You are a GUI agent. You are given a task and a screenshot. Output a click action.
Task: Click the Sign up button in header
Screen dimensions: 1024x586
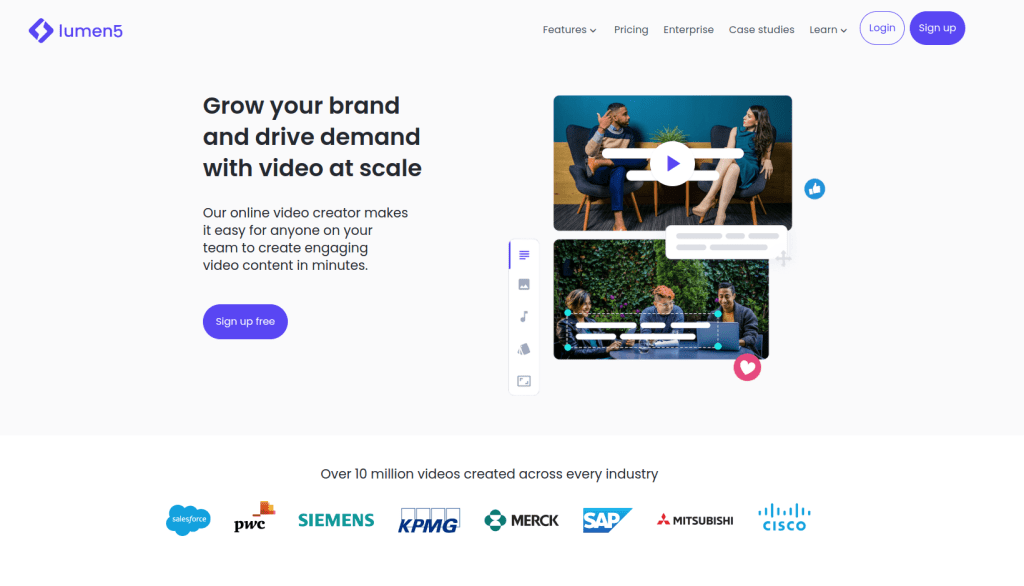coord(937,28)
